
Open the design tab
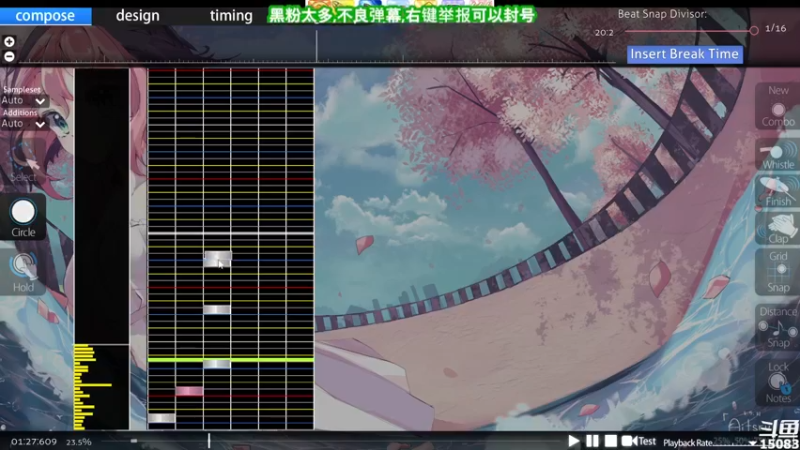[x=138, y=16]
